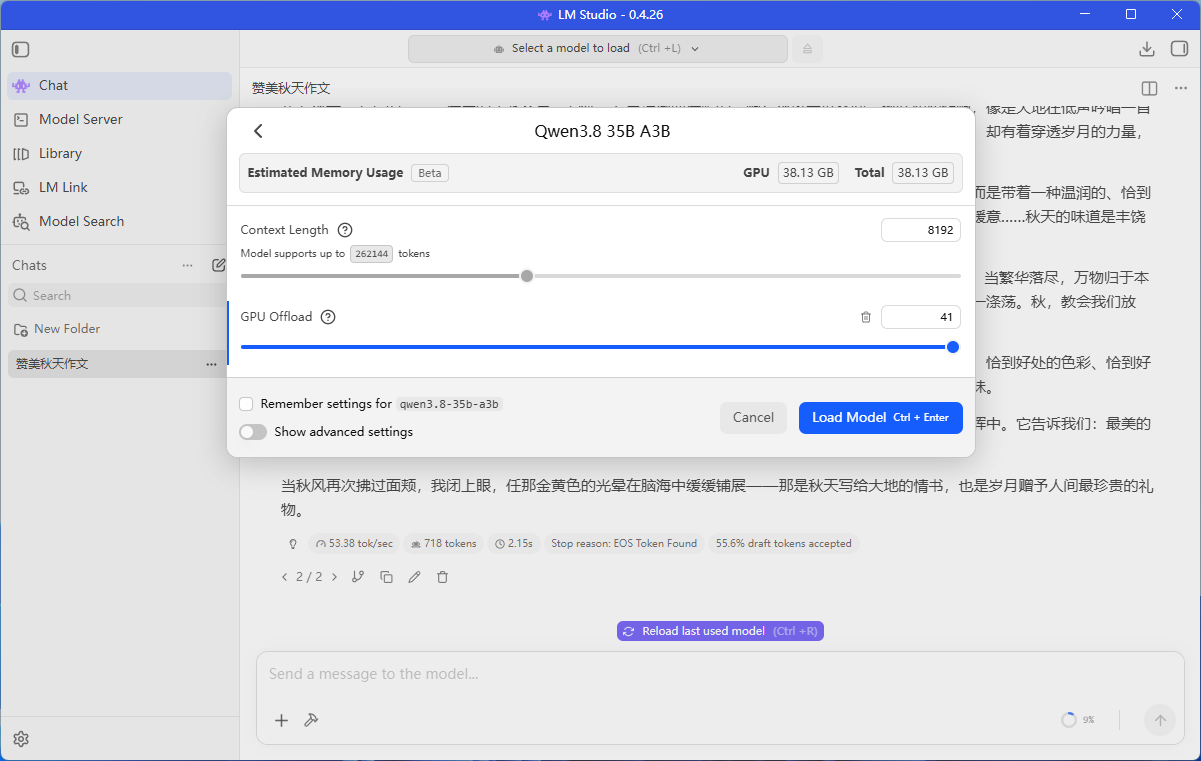This screenshot has height=761, width=1201.
Task: Focus the Context Length value field
Action: pyautogui.click(x=921, y=231)
